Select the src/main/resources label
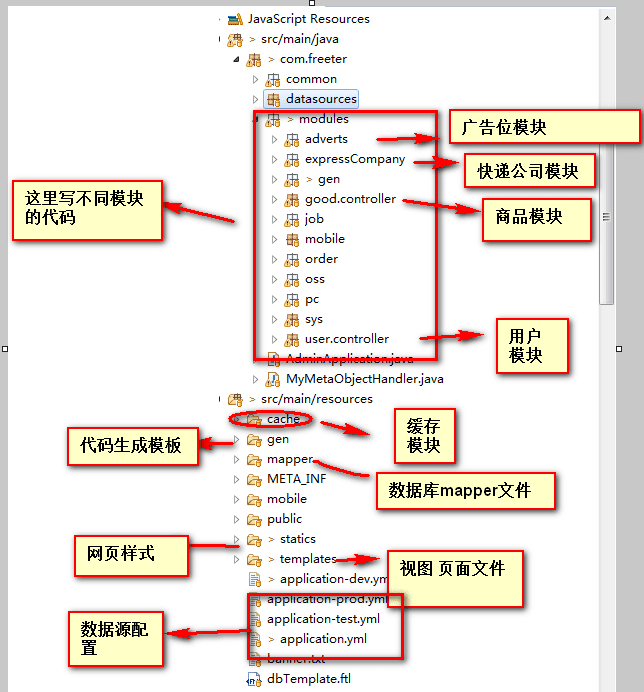This screenshot has width=644, height=692. tap(317, 399)
